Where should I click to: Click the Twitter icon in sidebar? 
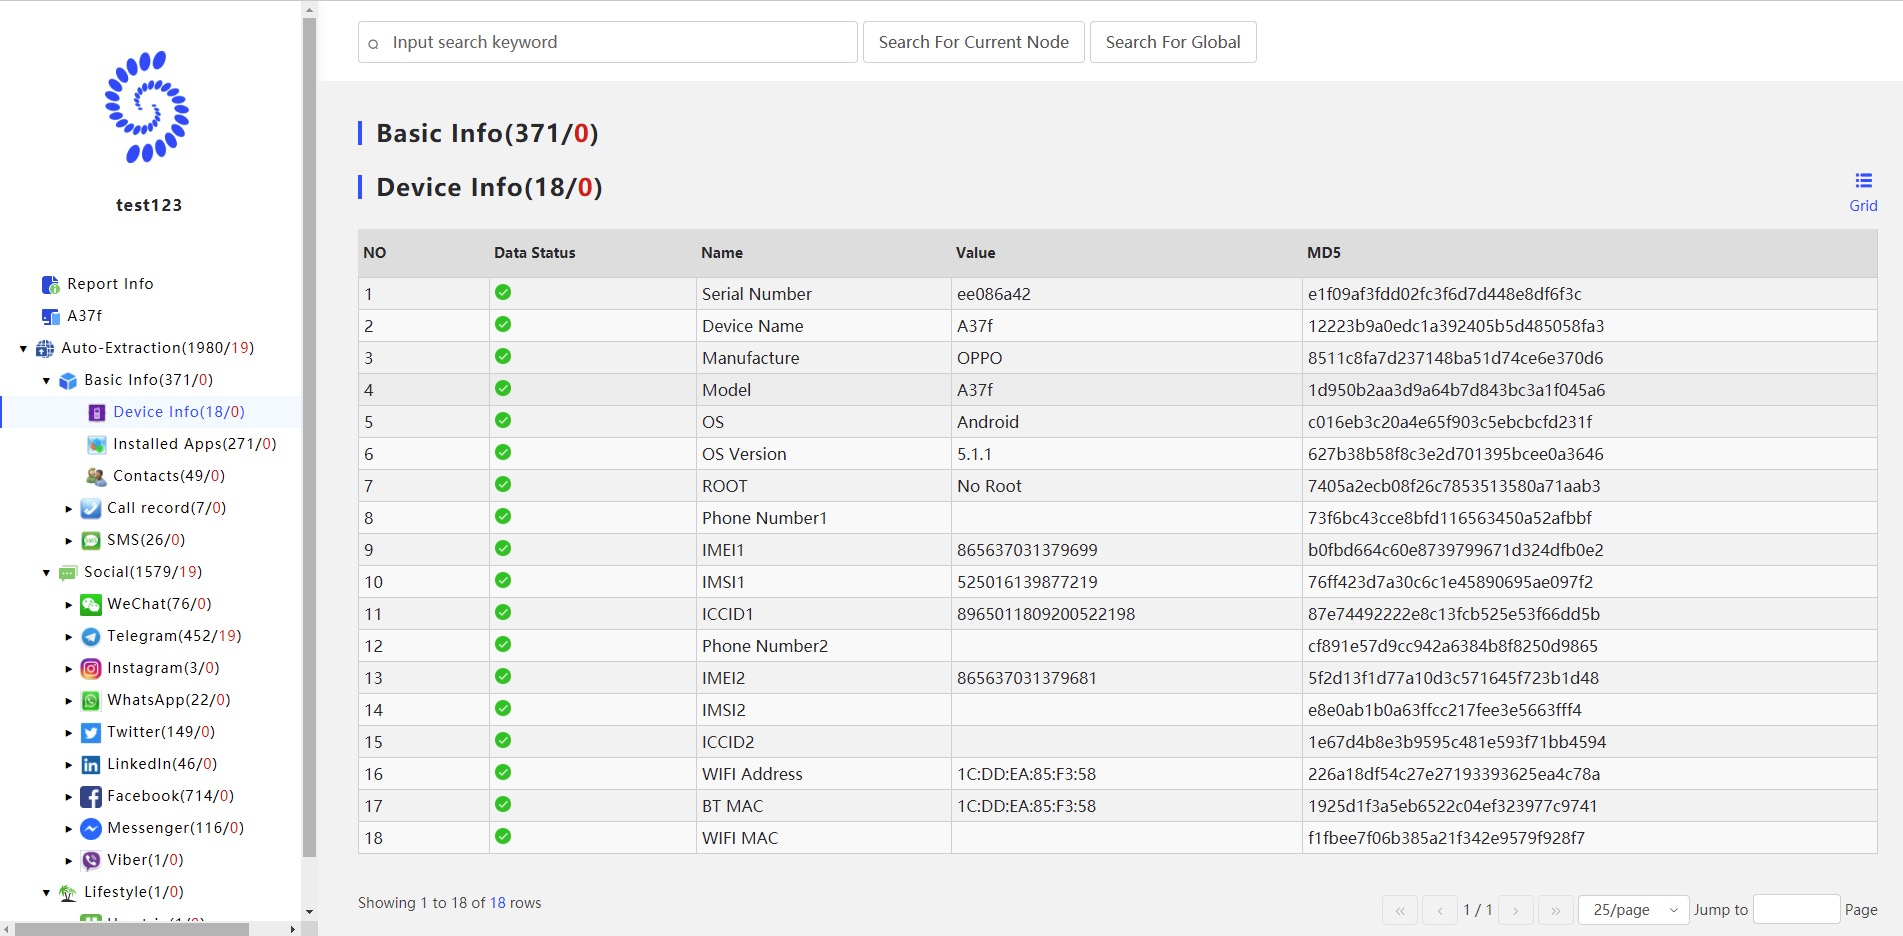tap(91, 732)
